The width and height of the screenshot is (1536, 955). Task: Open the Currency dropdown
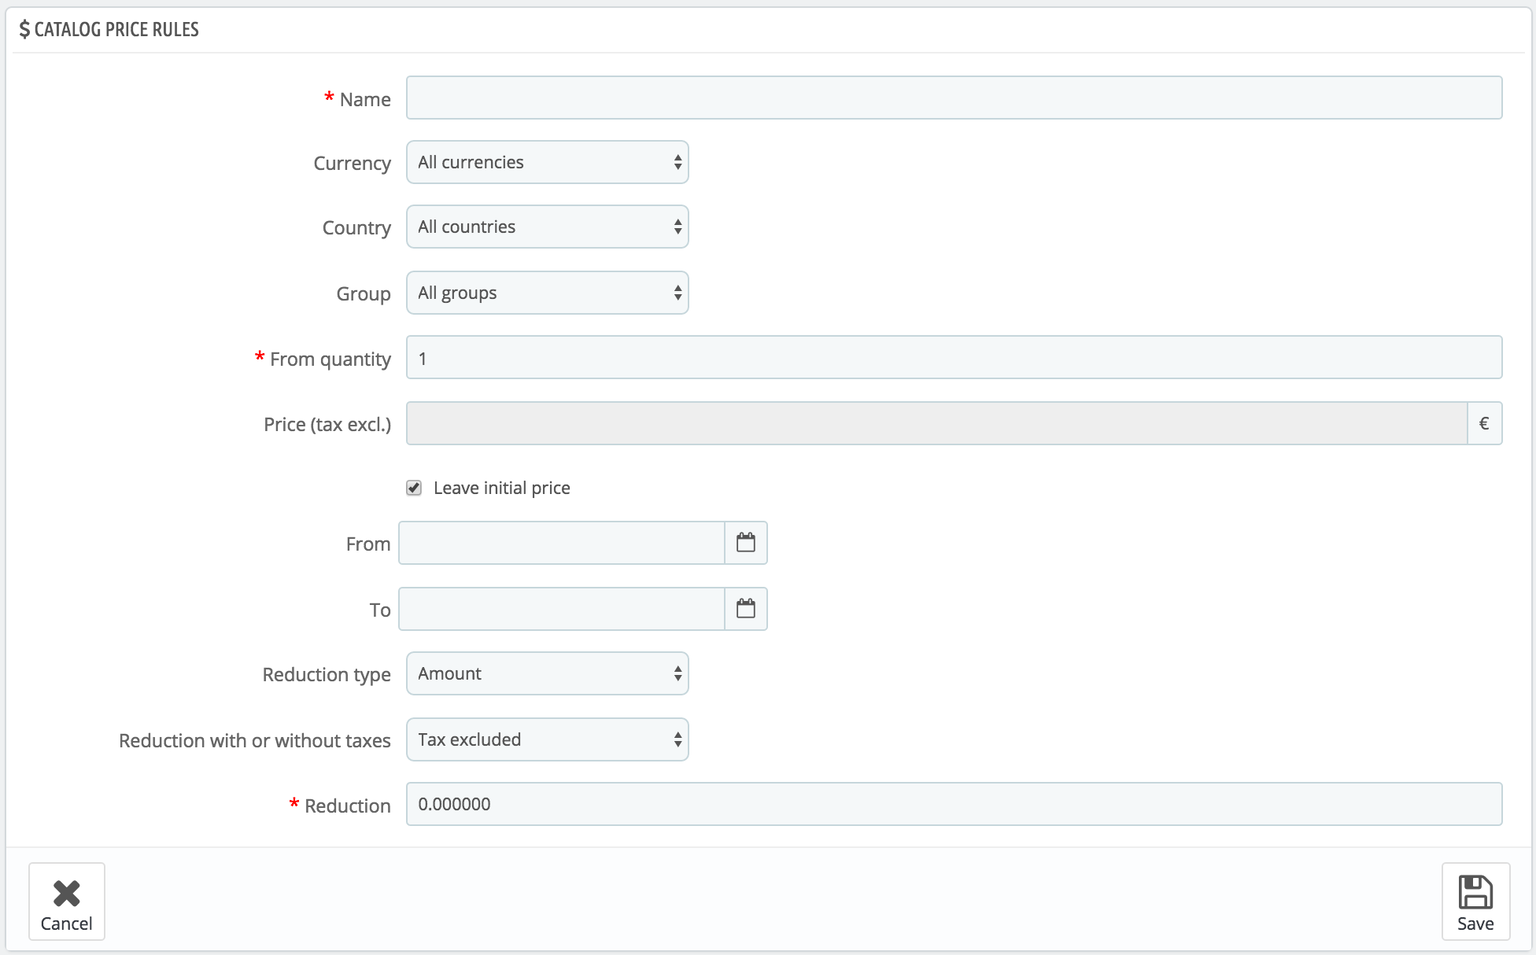point(547,162)
